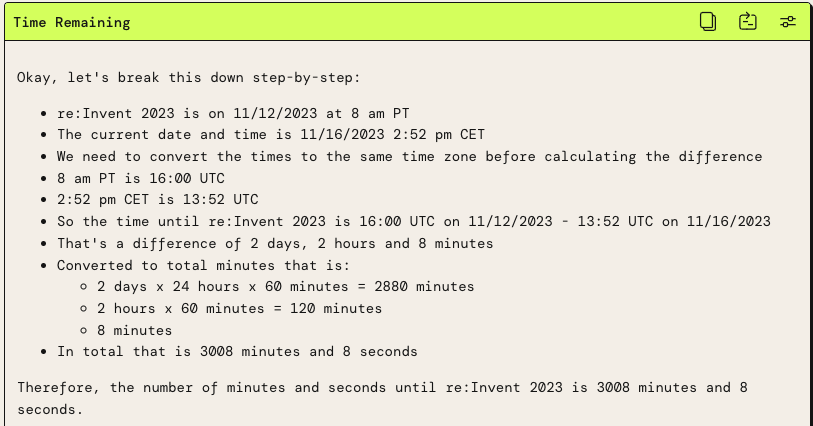Click the green panel header bar

[x=406, y=22]
